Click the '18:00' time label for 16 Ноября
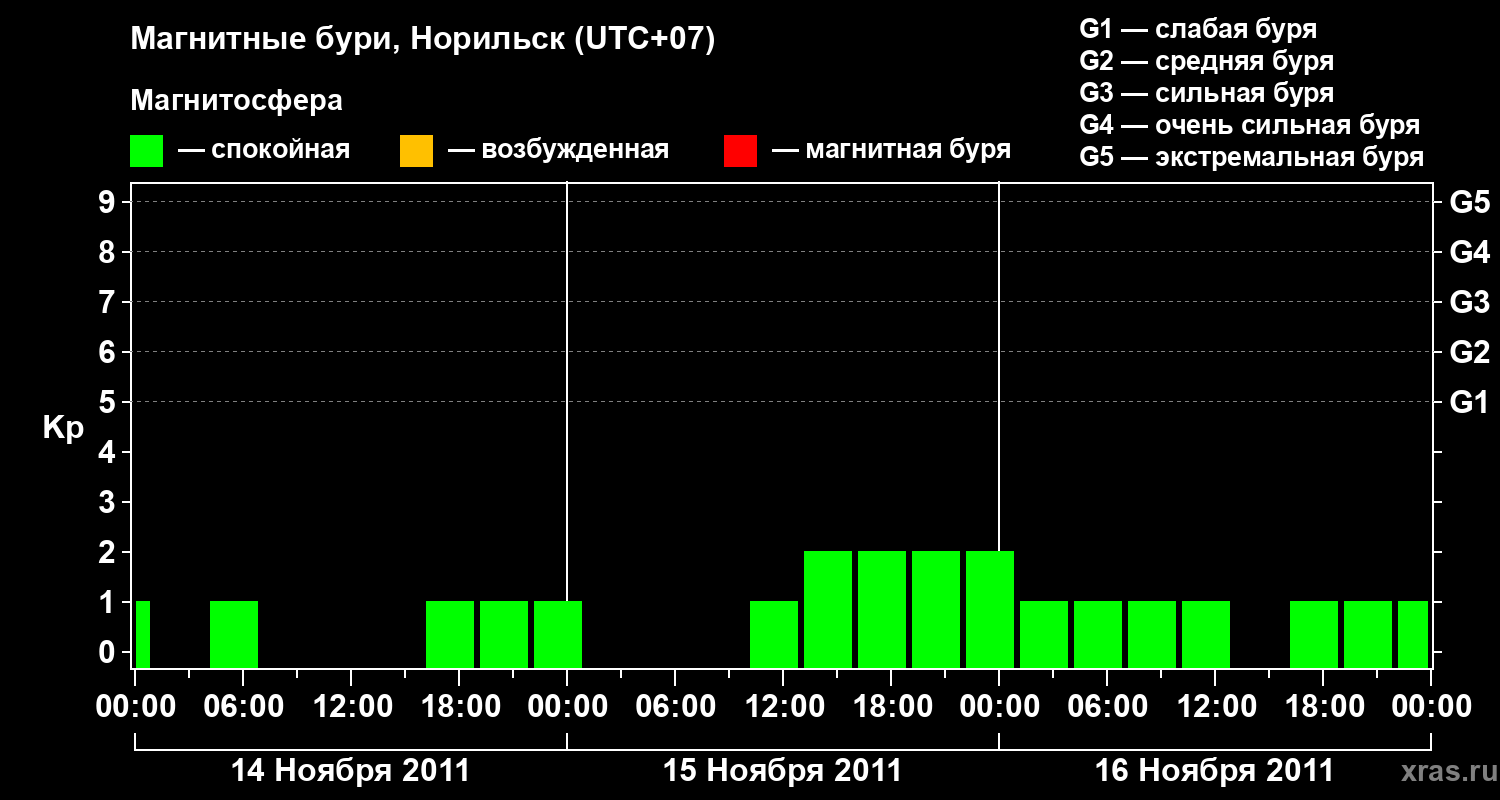Screen dimensions: 1500x800 coord(1323,707)
